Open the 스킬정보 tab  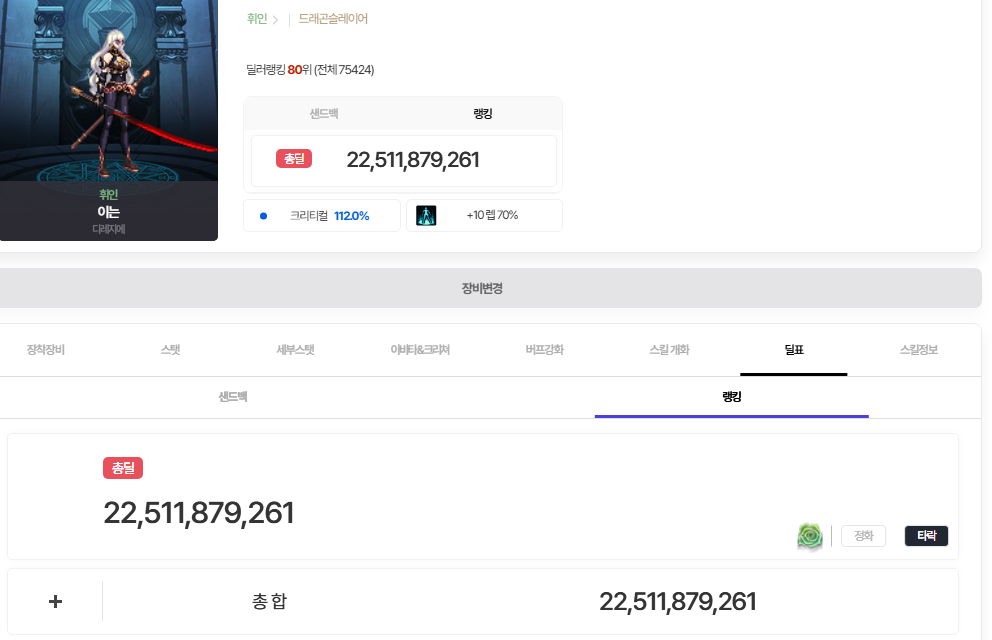pos(918,350)
